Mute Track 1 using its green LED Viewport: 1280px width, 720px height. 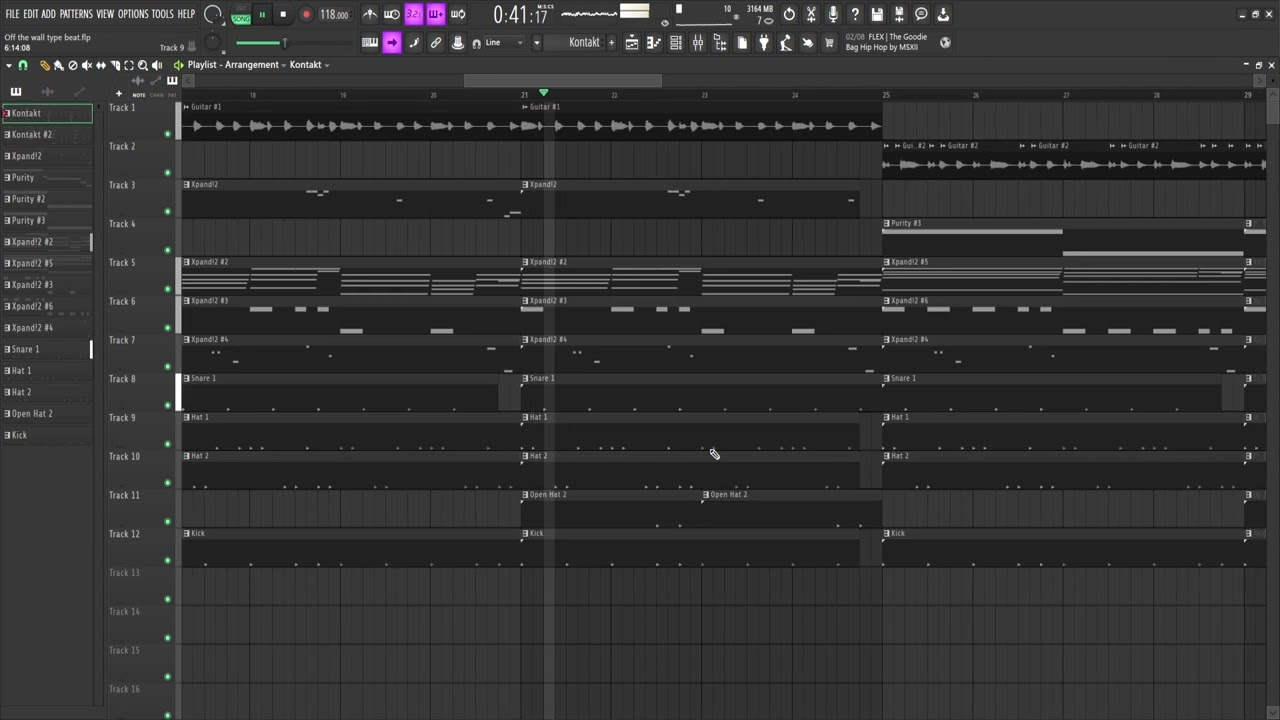167,134
